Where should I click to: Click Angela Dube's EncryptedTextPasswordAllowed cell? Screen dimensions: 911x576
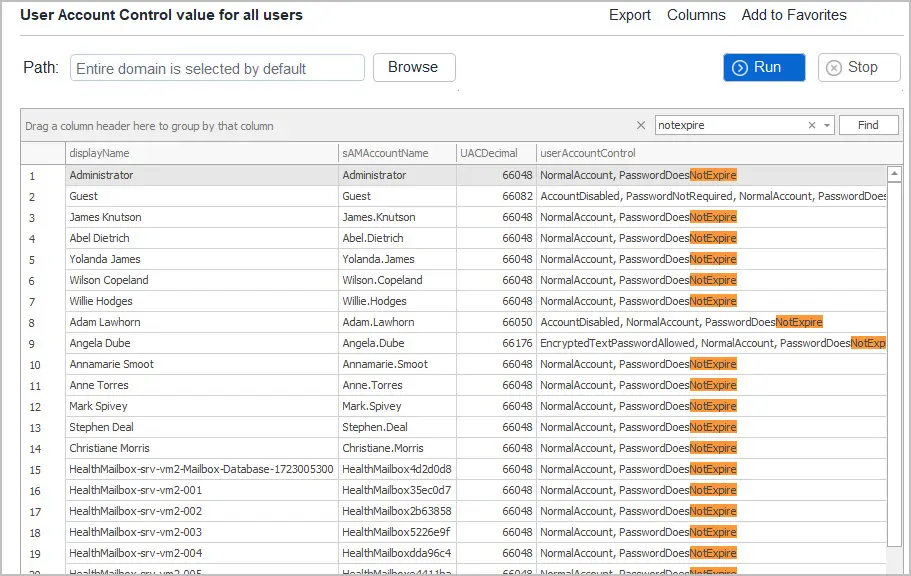(712, 343)
